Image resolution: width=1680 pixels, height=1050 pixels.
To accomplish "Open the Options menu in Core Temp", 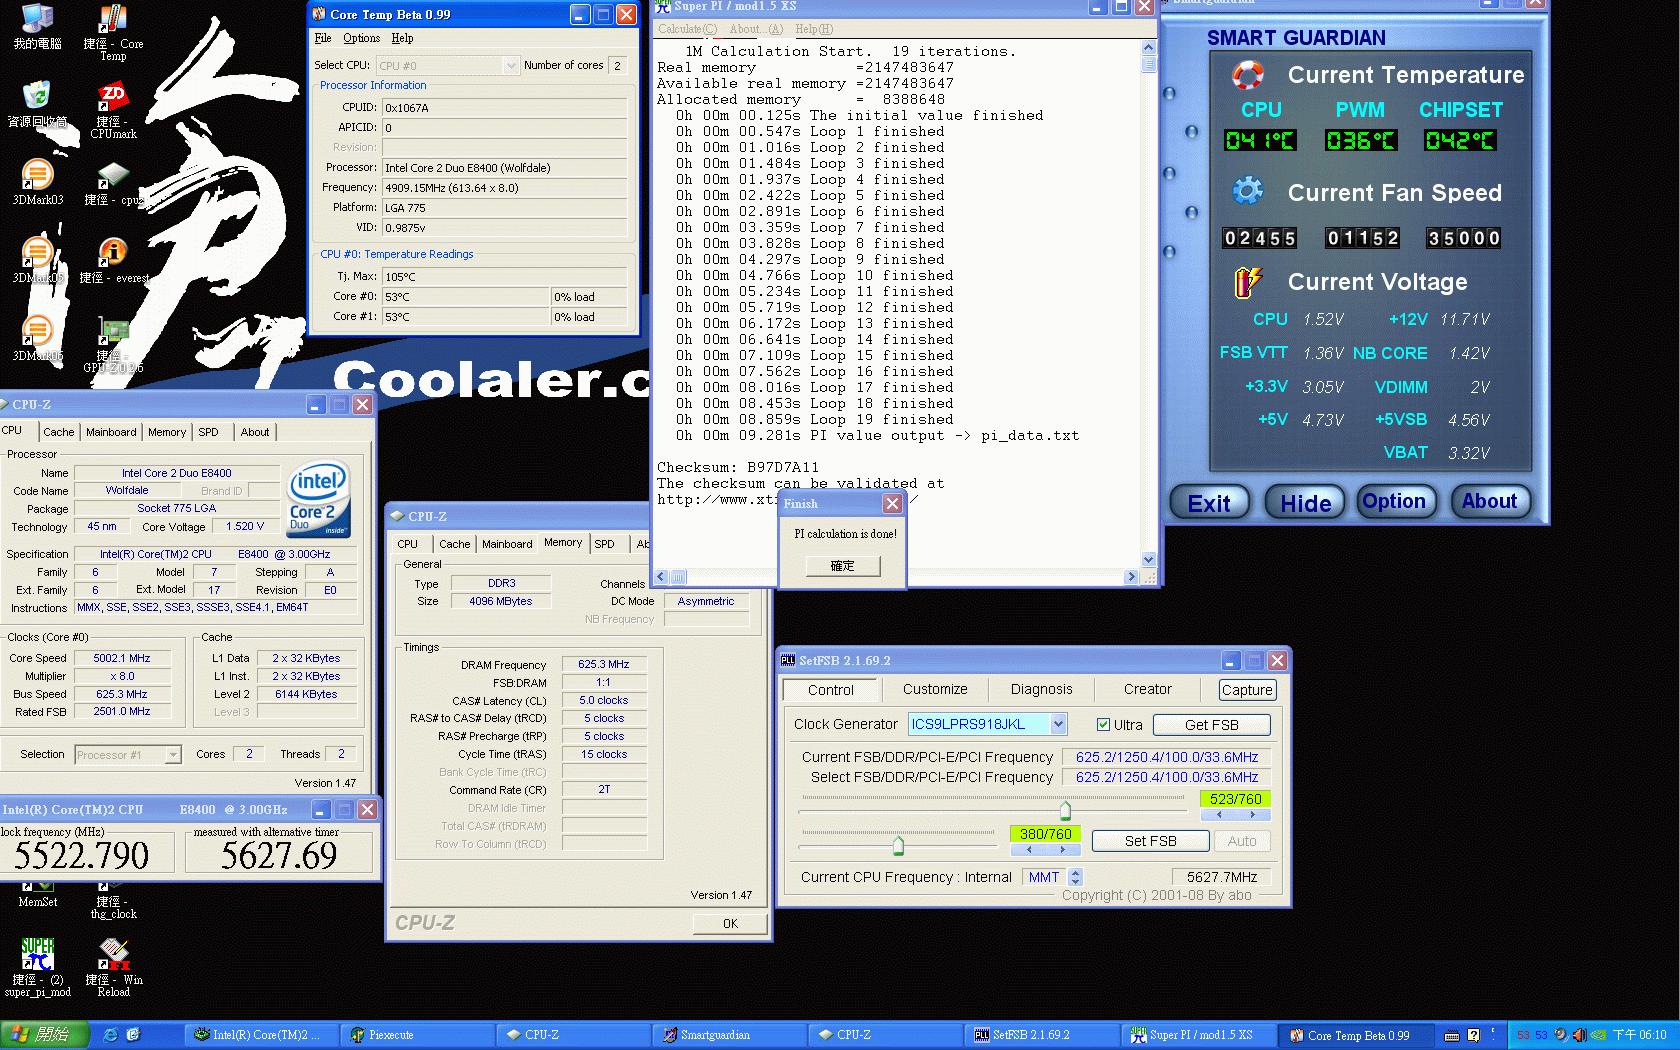I will (x=361, y=38).
